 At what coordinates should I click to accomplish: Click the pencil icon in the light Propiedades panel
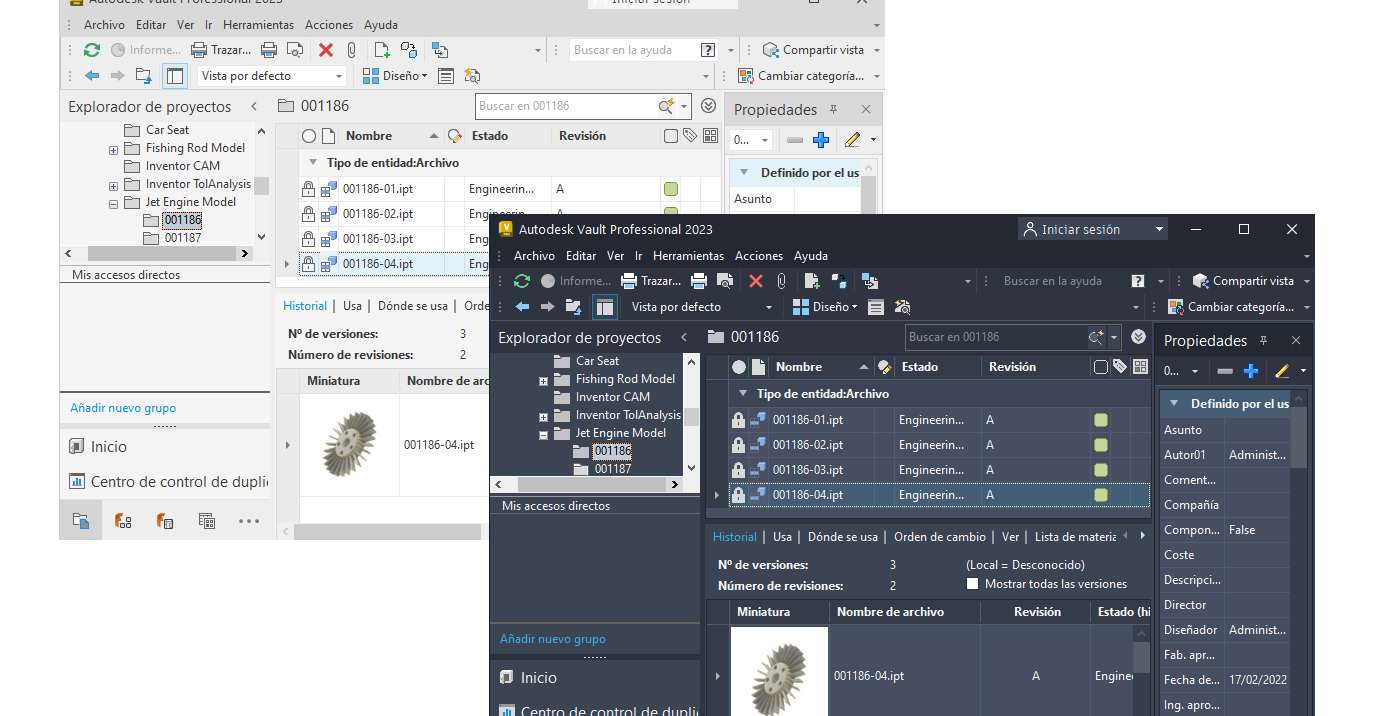[852, 140]
